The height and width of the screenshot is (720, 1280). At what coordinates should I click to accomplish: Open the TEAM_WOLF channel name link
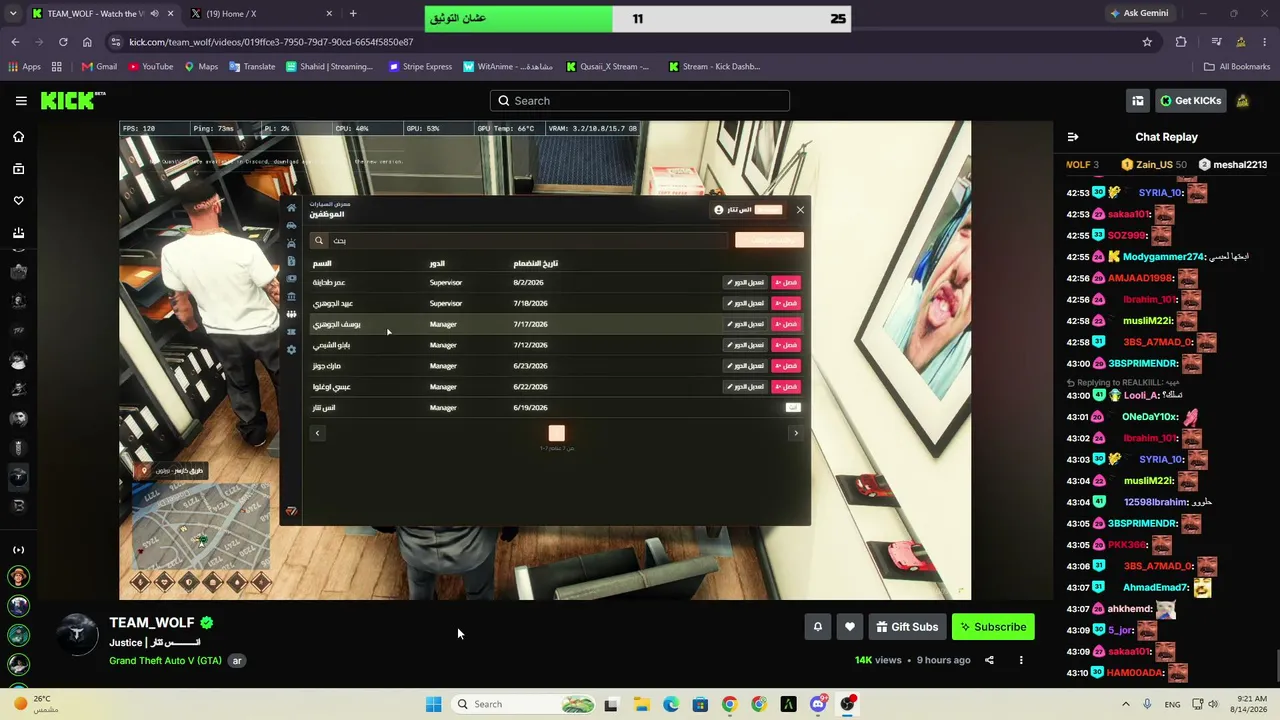click(152, 622)
